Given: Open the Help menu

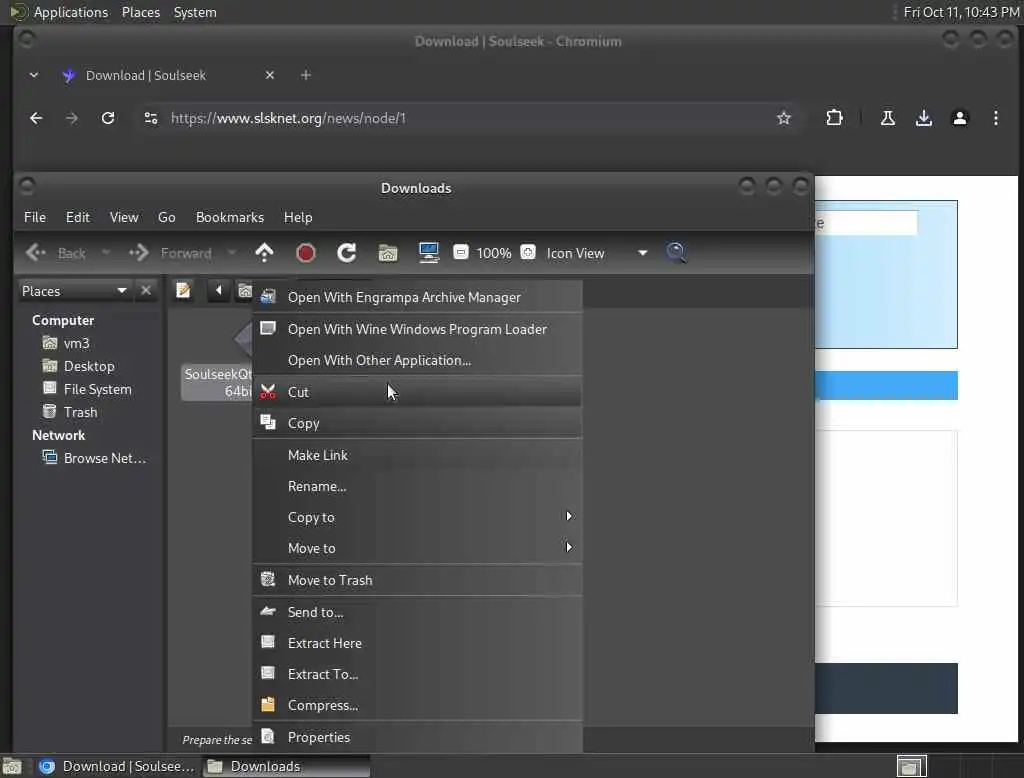Looking at the screenshot, I should pyautogui.click(x=298, y=217).
